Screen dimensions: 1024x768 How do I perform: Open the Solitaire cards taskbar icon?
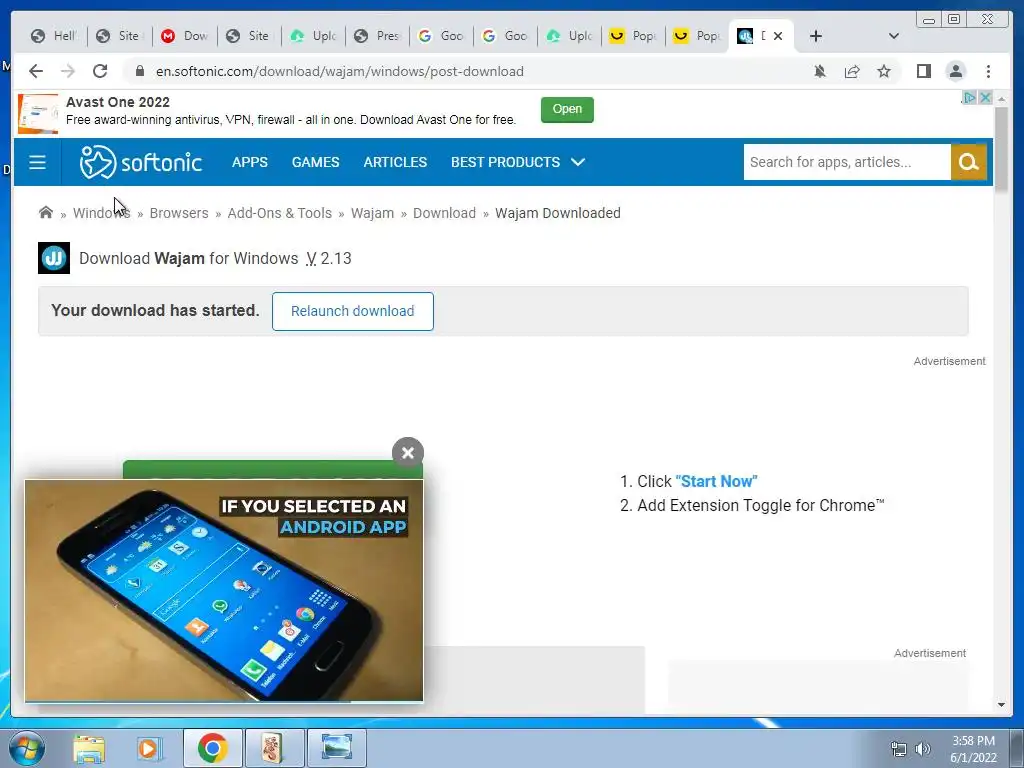pos(273,748)
